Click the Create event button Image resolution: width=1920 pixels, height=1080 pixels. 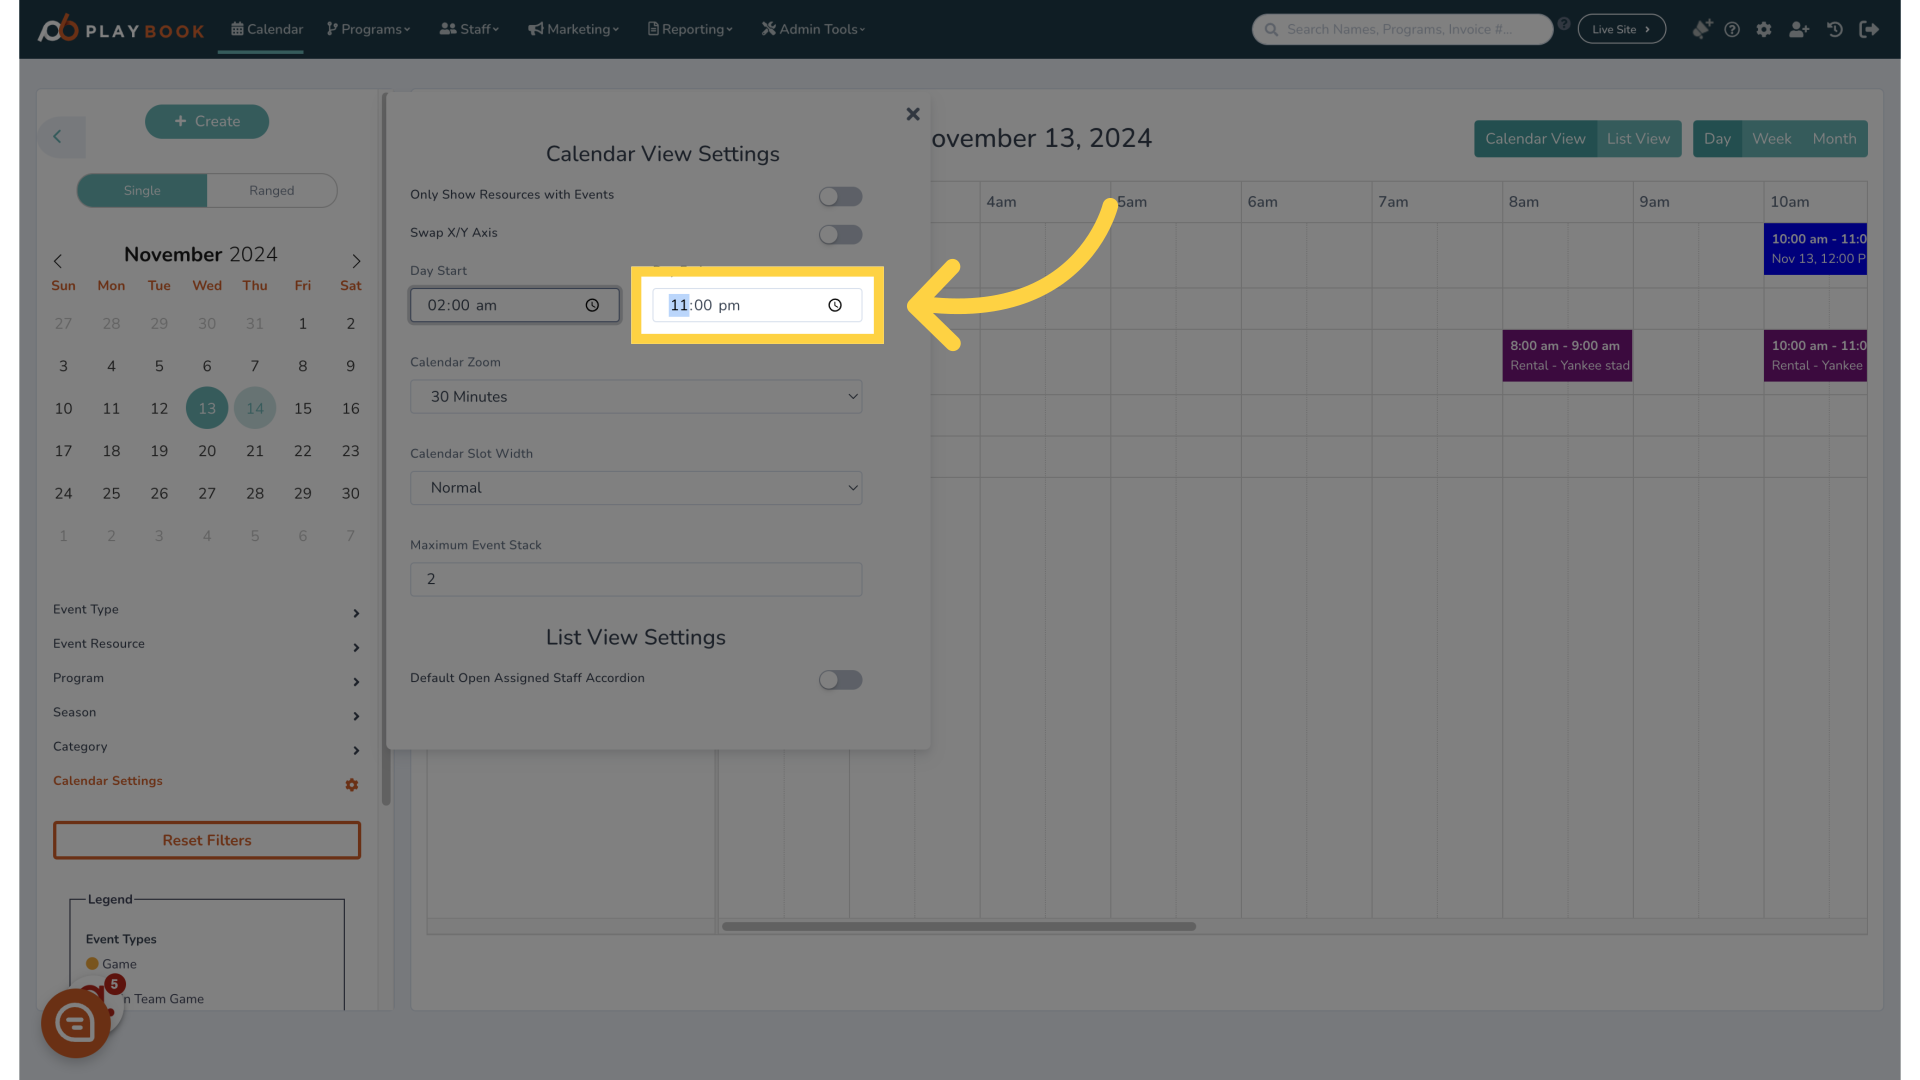[x=207, y=121]
